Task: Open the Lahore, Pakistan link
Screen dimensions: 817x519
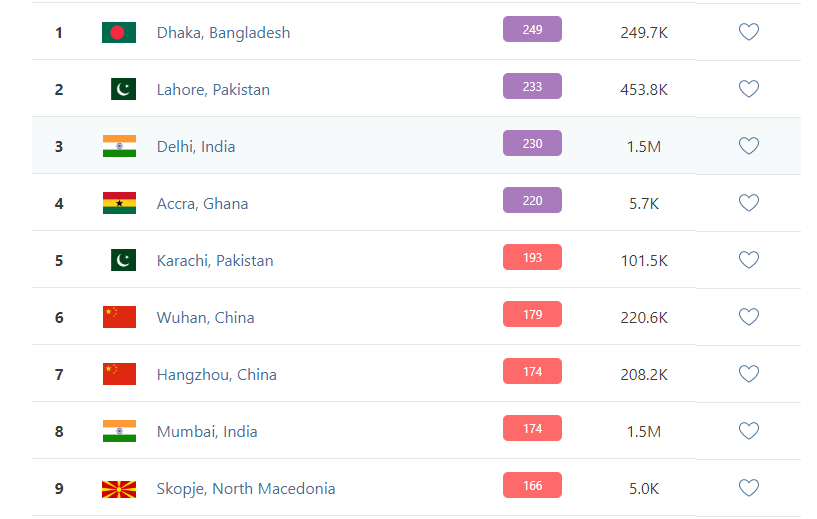Action: click(x=213, y=90)
